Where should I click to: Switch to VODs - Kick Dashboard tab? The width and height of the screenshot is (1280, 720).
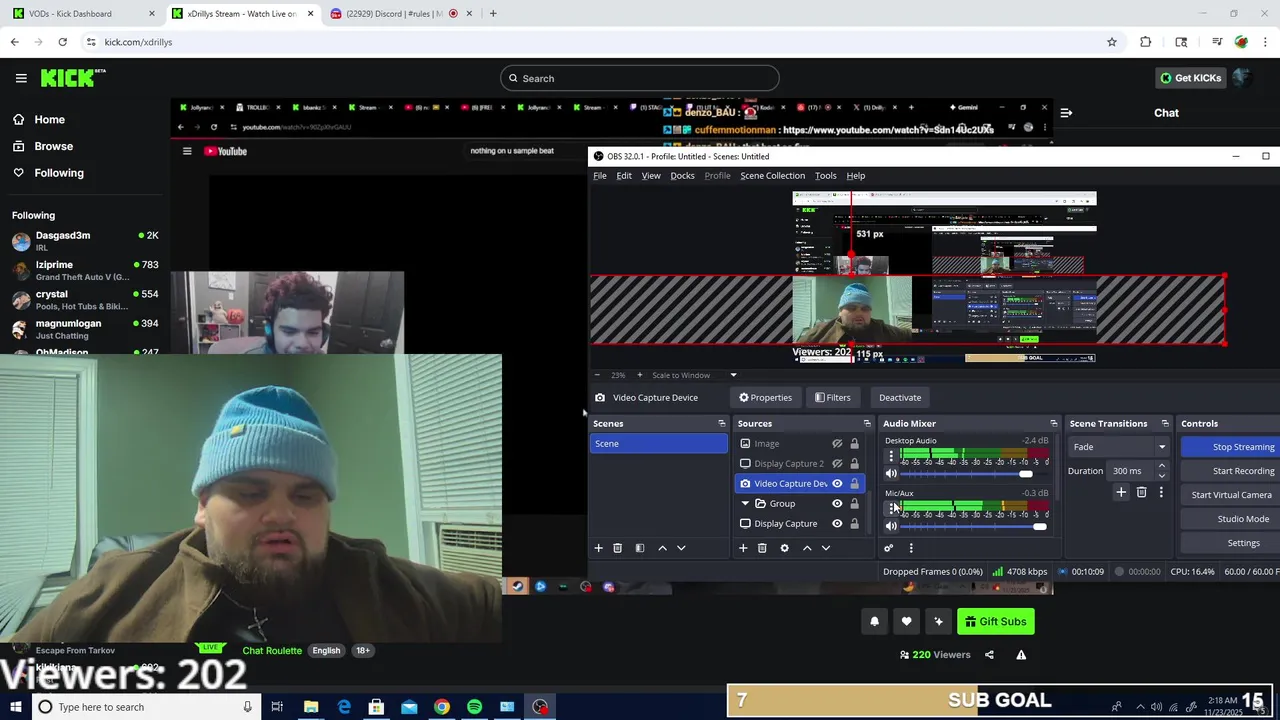82,14
